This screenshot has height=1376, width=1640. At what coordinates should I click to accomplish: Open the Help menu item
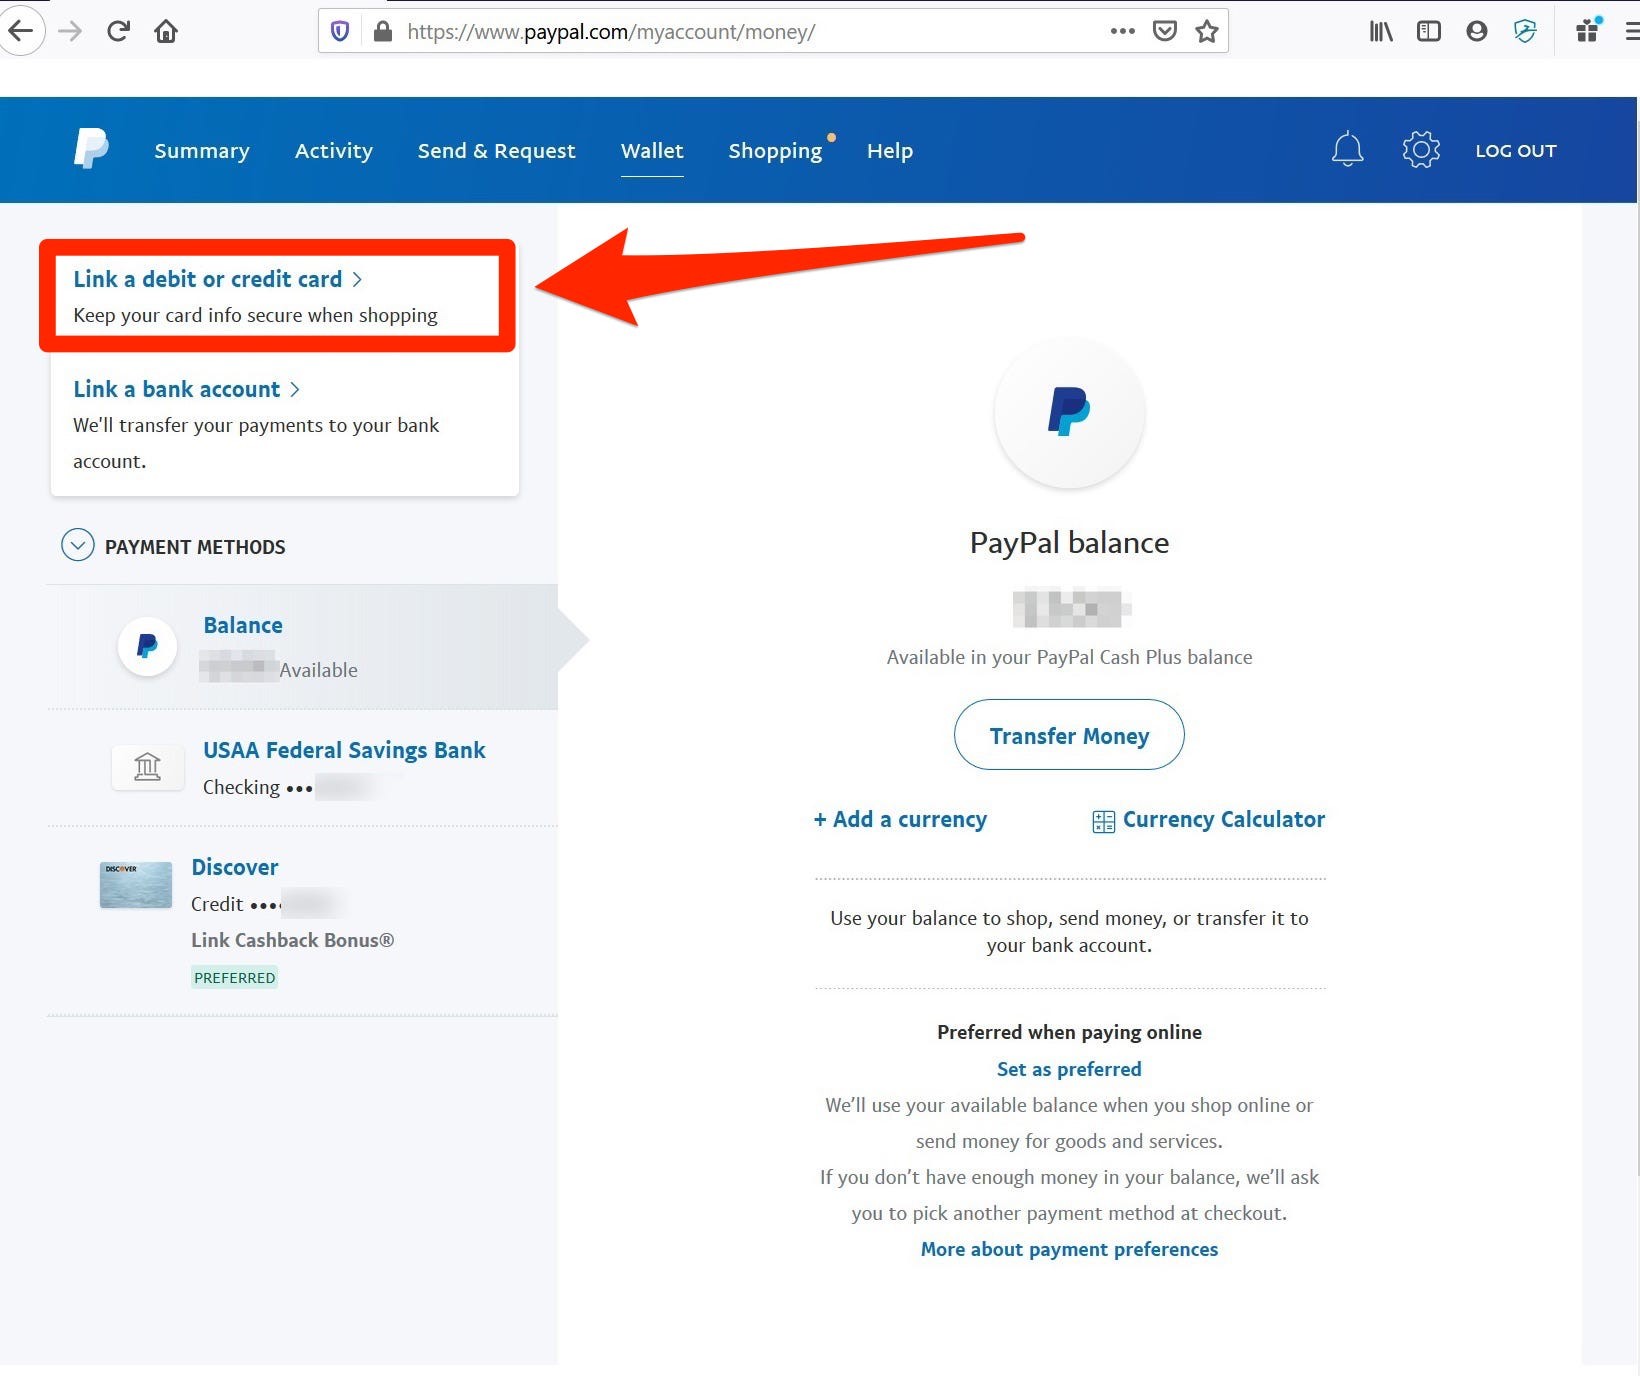(890, 151)
